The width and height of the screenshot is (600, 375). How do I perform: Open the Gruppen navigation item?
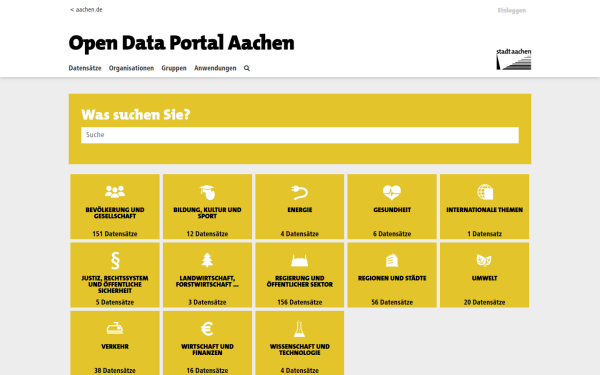coord(174,68)
